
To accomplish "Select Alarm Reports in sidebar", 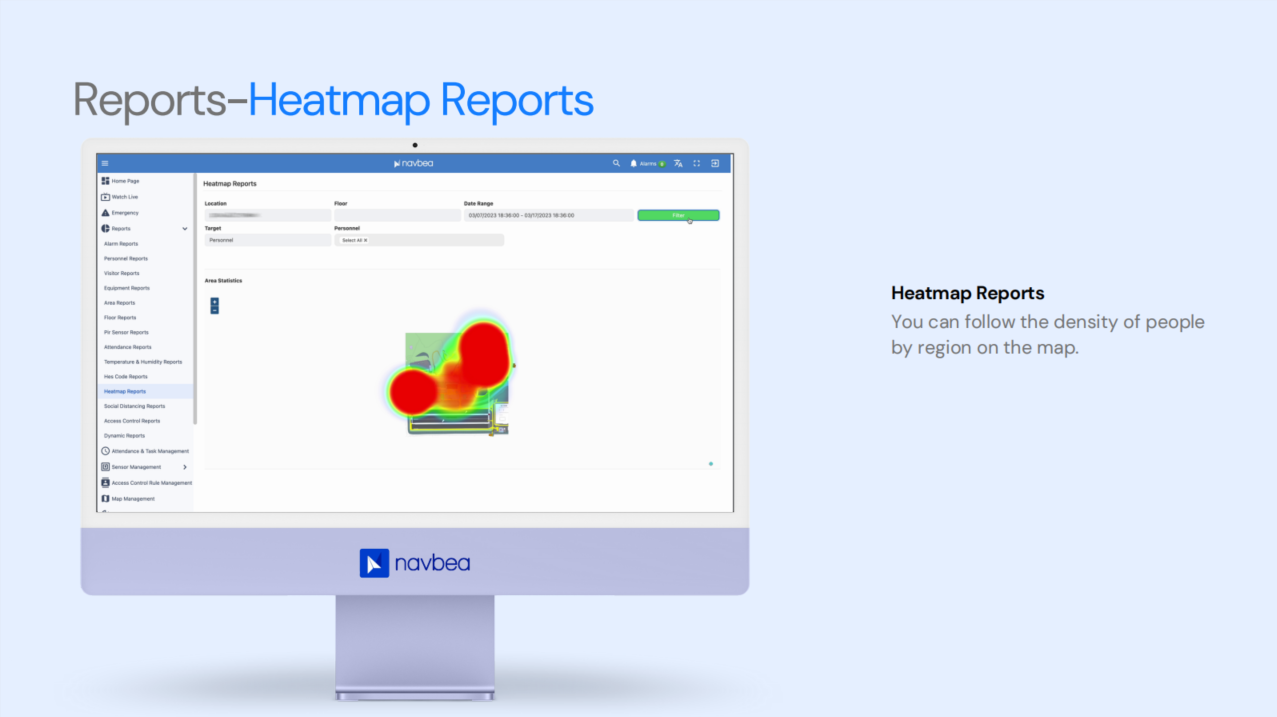I will click(121, 244).
